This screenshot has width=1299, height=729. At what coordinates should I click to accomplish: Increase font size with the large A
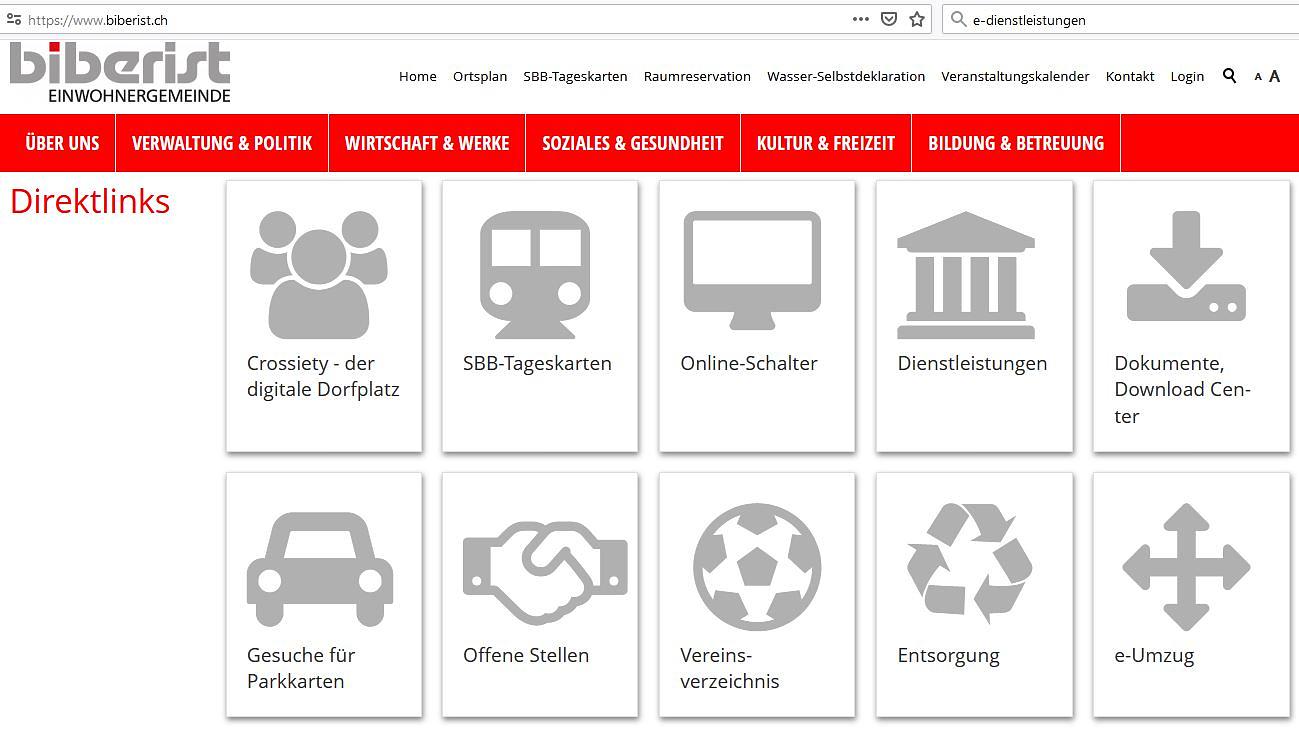[x=1274, y=76]
